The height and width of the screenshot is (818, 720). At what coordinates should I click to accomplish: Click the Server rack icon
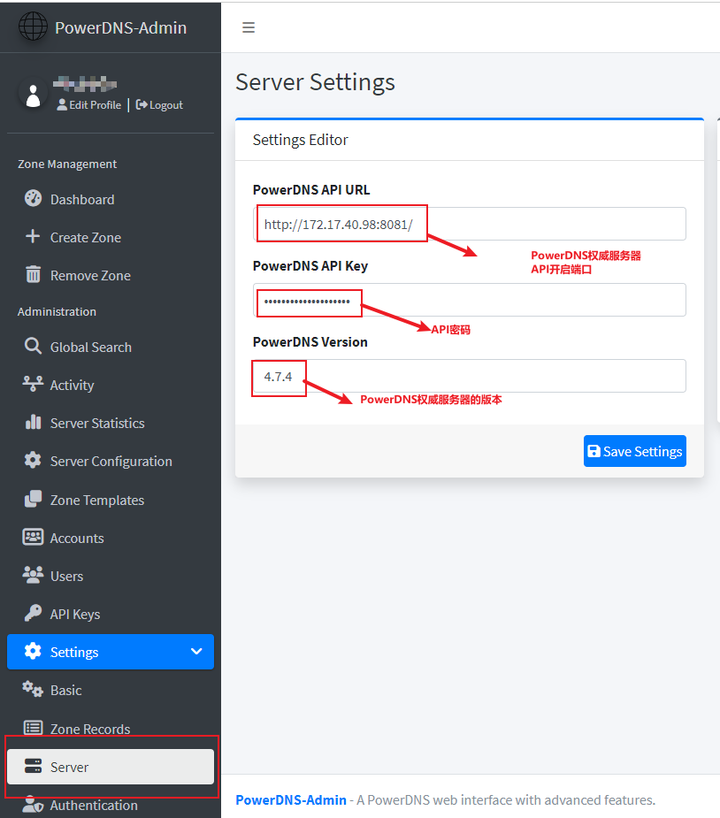tap(33, 766)
